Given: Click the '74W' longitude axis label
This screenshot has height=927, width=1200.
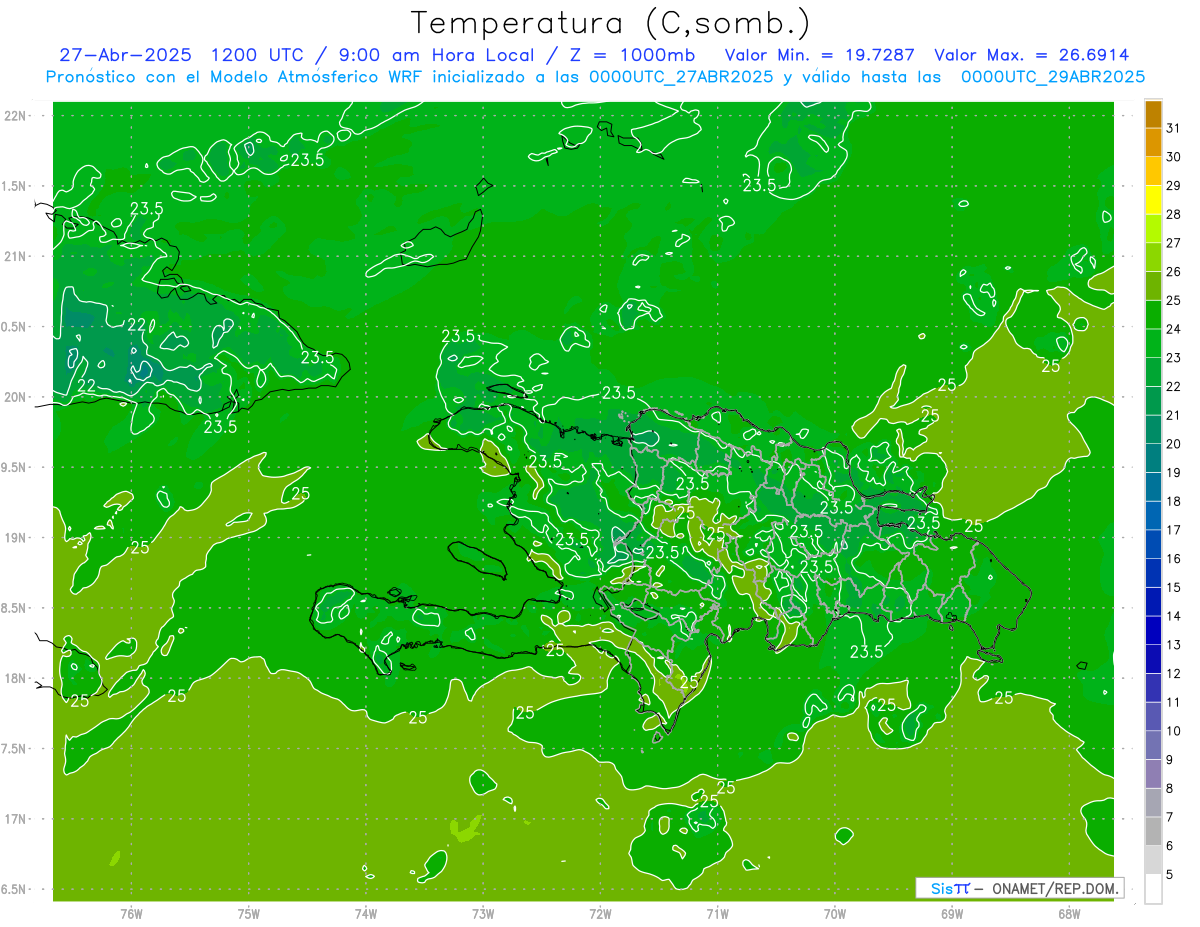Looking at the screenshot, I should pyautogui.click(x=366, y=913).
